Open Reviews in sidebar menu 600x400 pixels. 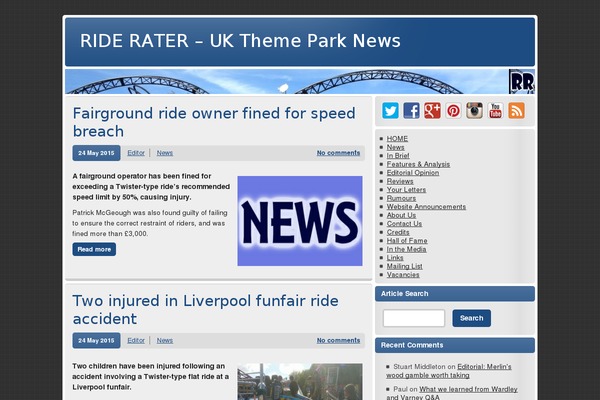click(400, 181)
